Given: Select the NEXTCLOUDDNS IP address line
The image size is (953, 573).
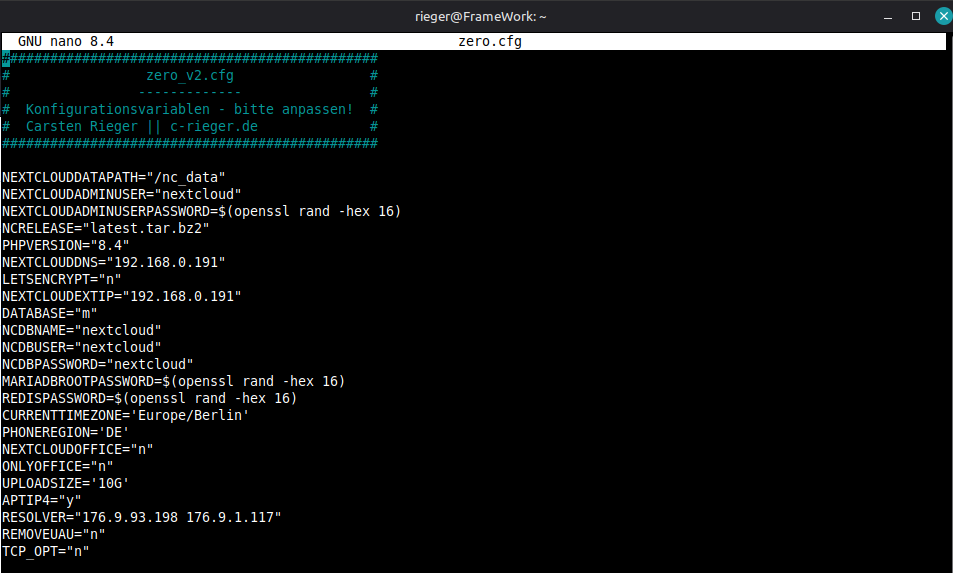Looking at the screenshot, I should click(x=113, y=262).
